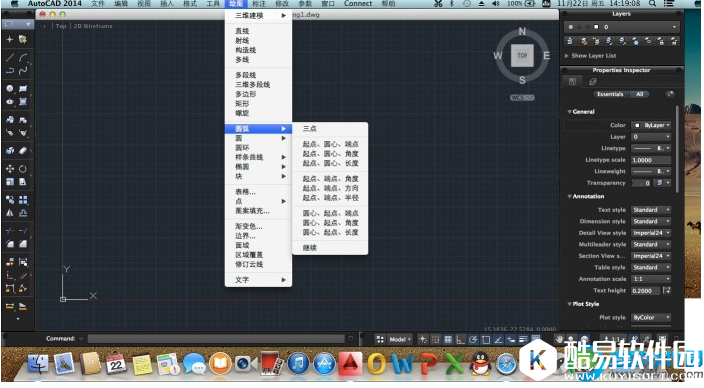Click the Text height 0.2000 field
Image resolution: width=704 pixels, height=388 pixels.
(x=646, y=291)
